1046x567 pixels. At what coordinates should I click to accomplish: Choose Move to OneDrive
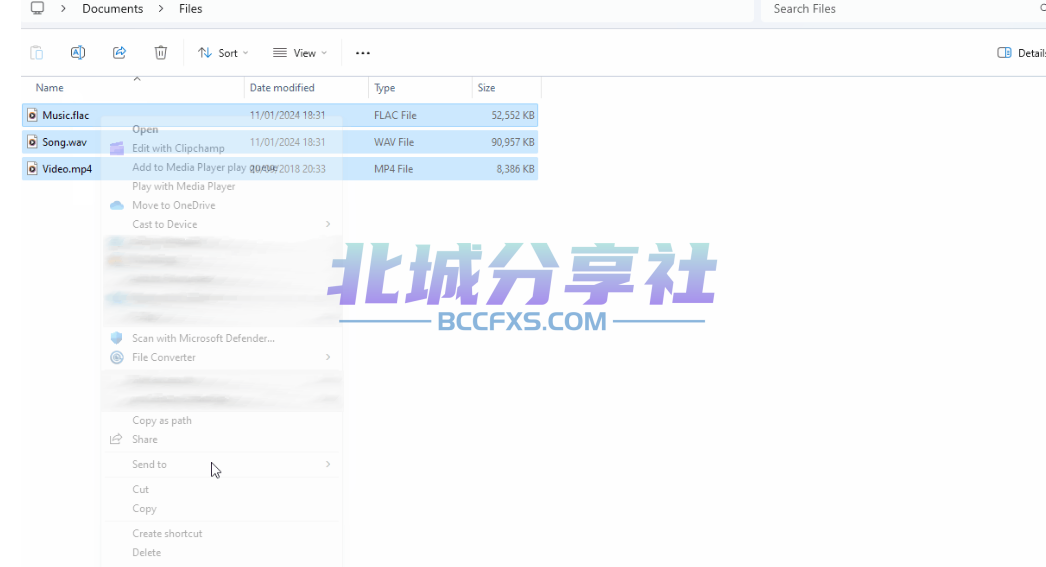click(221, 205)
